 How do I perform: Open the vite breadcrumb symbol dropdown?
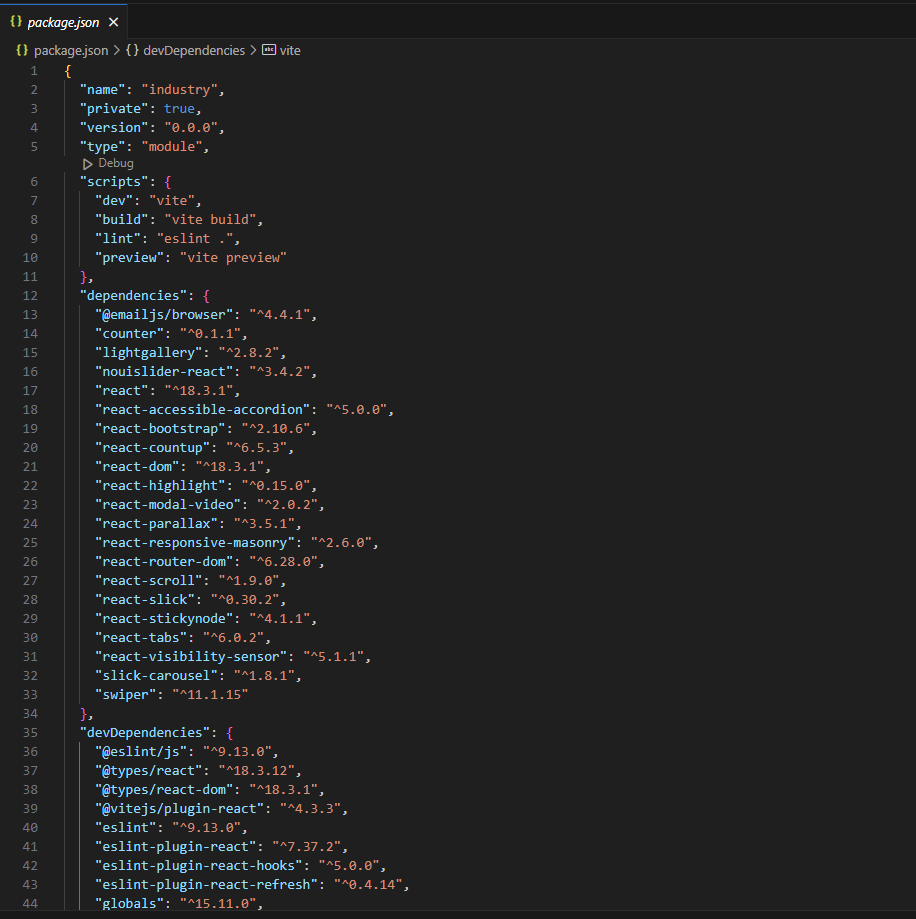point(290,50)
